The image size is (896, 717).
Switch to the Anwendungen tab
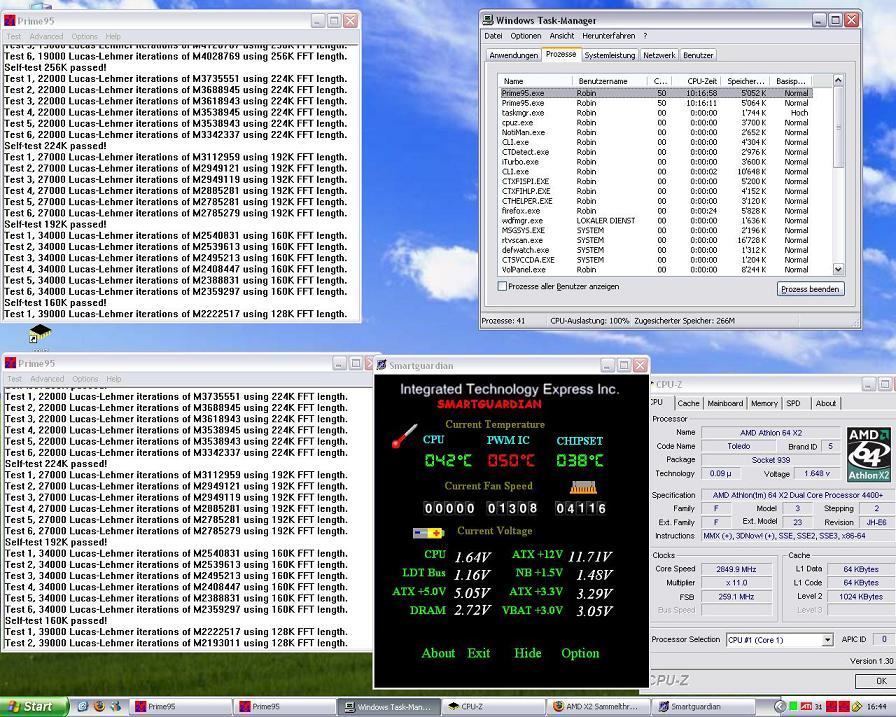tap(514, 55)
